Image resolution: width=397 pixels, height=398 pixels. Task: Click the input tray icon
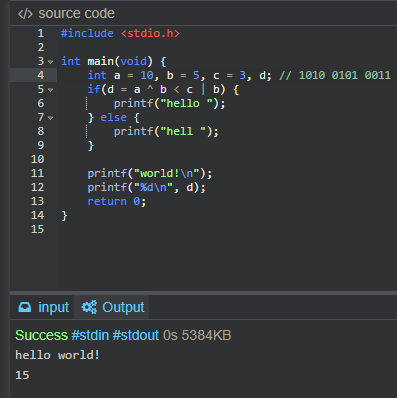pos(24,307)
